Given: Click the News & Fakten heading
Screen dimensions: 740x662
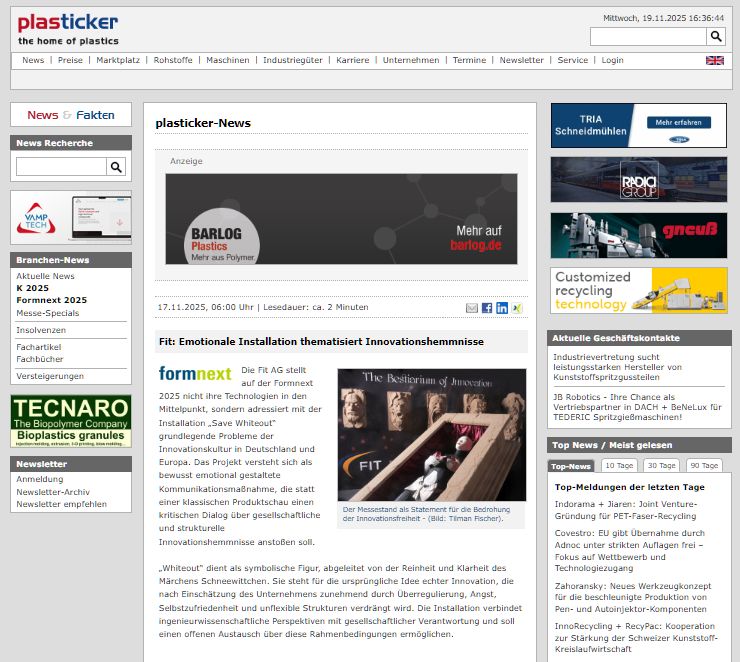Looking at the screenshot, I should 71,115.
